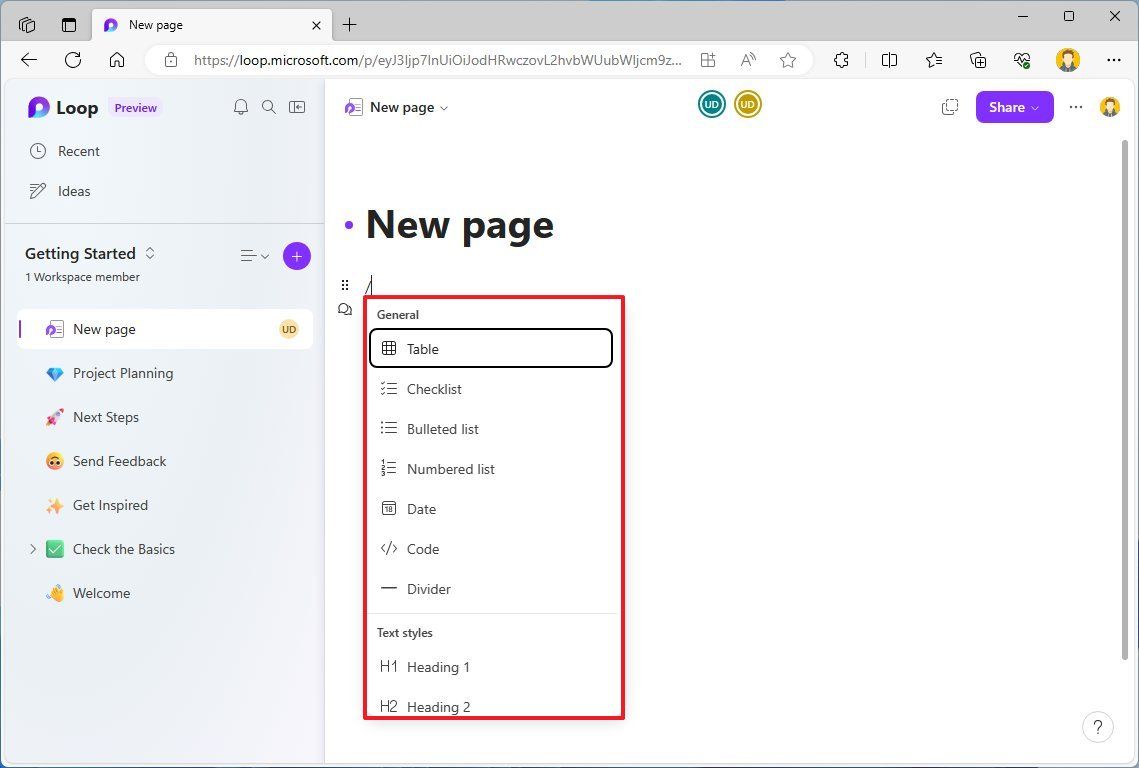The image size is (1139, 768).
Task: Open comments via the speech bubble icon
Action: [x=344, y=309]
